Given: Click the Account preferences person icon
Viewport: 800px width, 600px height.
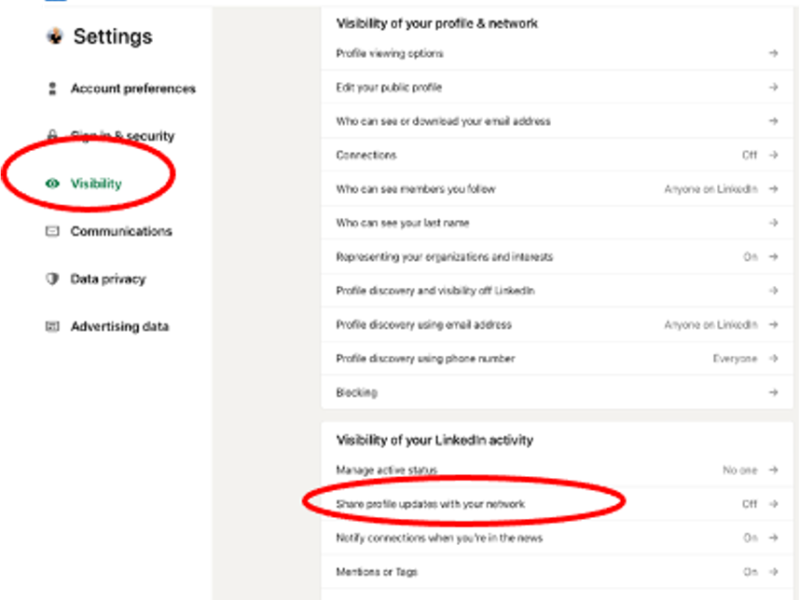Looking at the screenshot, I should coord(52,89).
